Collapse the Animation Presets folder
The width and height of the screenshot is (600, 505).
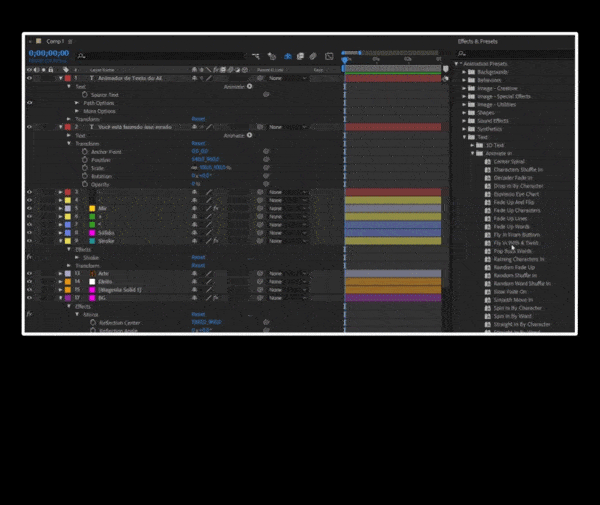click(457, 64)
